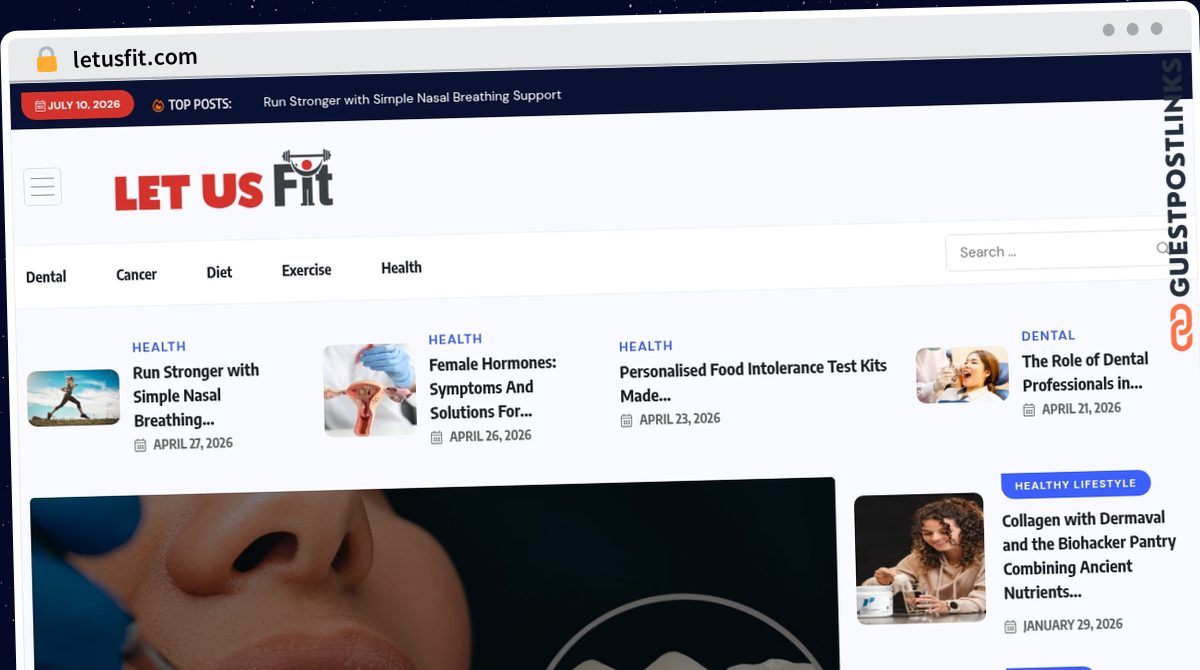Click calendar icon beside January 29, 2026
This screenshot has height=670, width=1200.
click(1010, 627)
